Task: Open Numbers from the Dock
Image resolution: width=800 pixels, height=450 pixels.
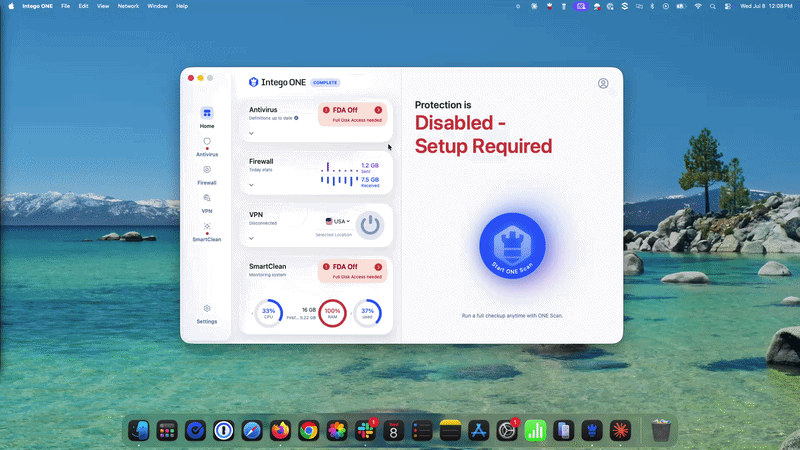Action: click(x=535, y=431)
